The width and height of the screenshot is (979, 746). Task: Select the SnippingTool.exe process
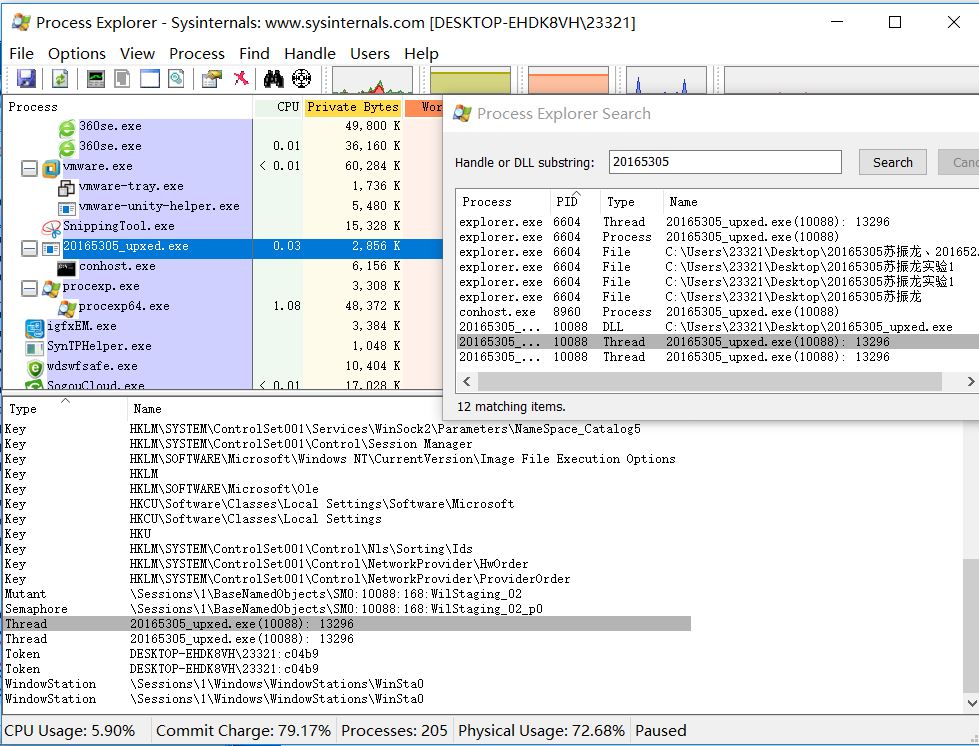point(119,226)
